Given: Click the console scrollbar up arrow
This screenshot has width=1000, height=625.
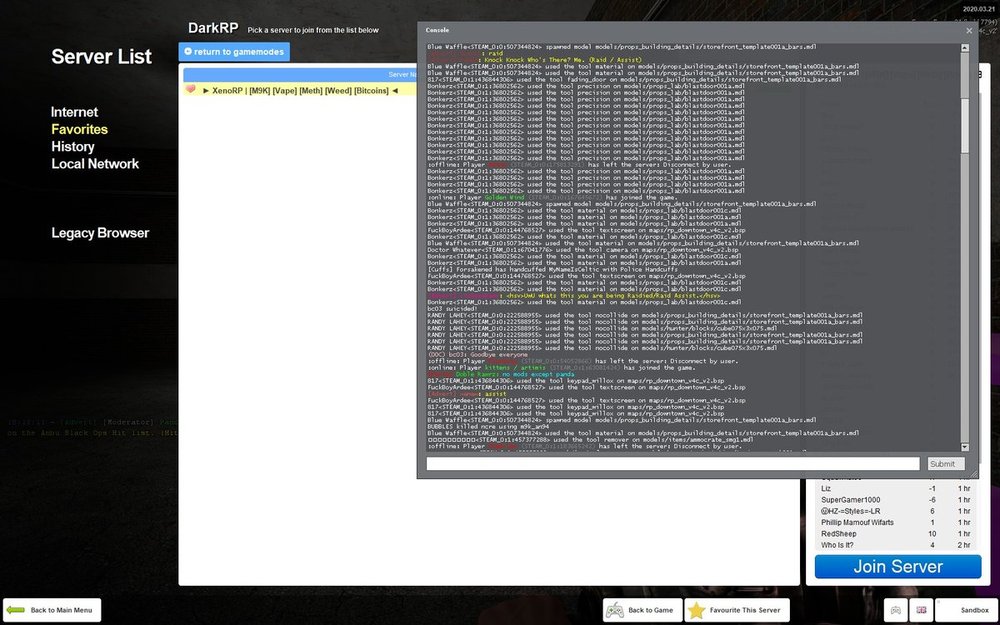Looking at the screenshot, I should pyautogui.click(x=965, y=46).
